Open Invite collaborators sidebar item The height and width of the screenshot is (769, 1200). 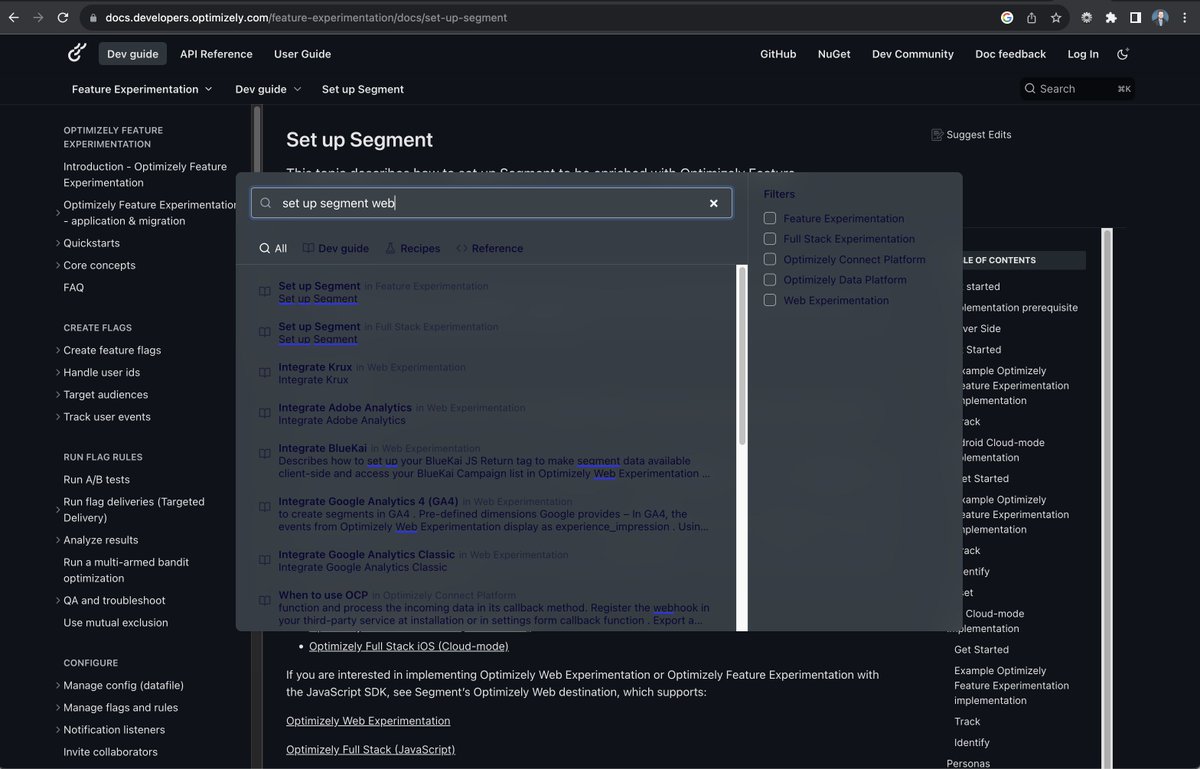coord(111,752)
